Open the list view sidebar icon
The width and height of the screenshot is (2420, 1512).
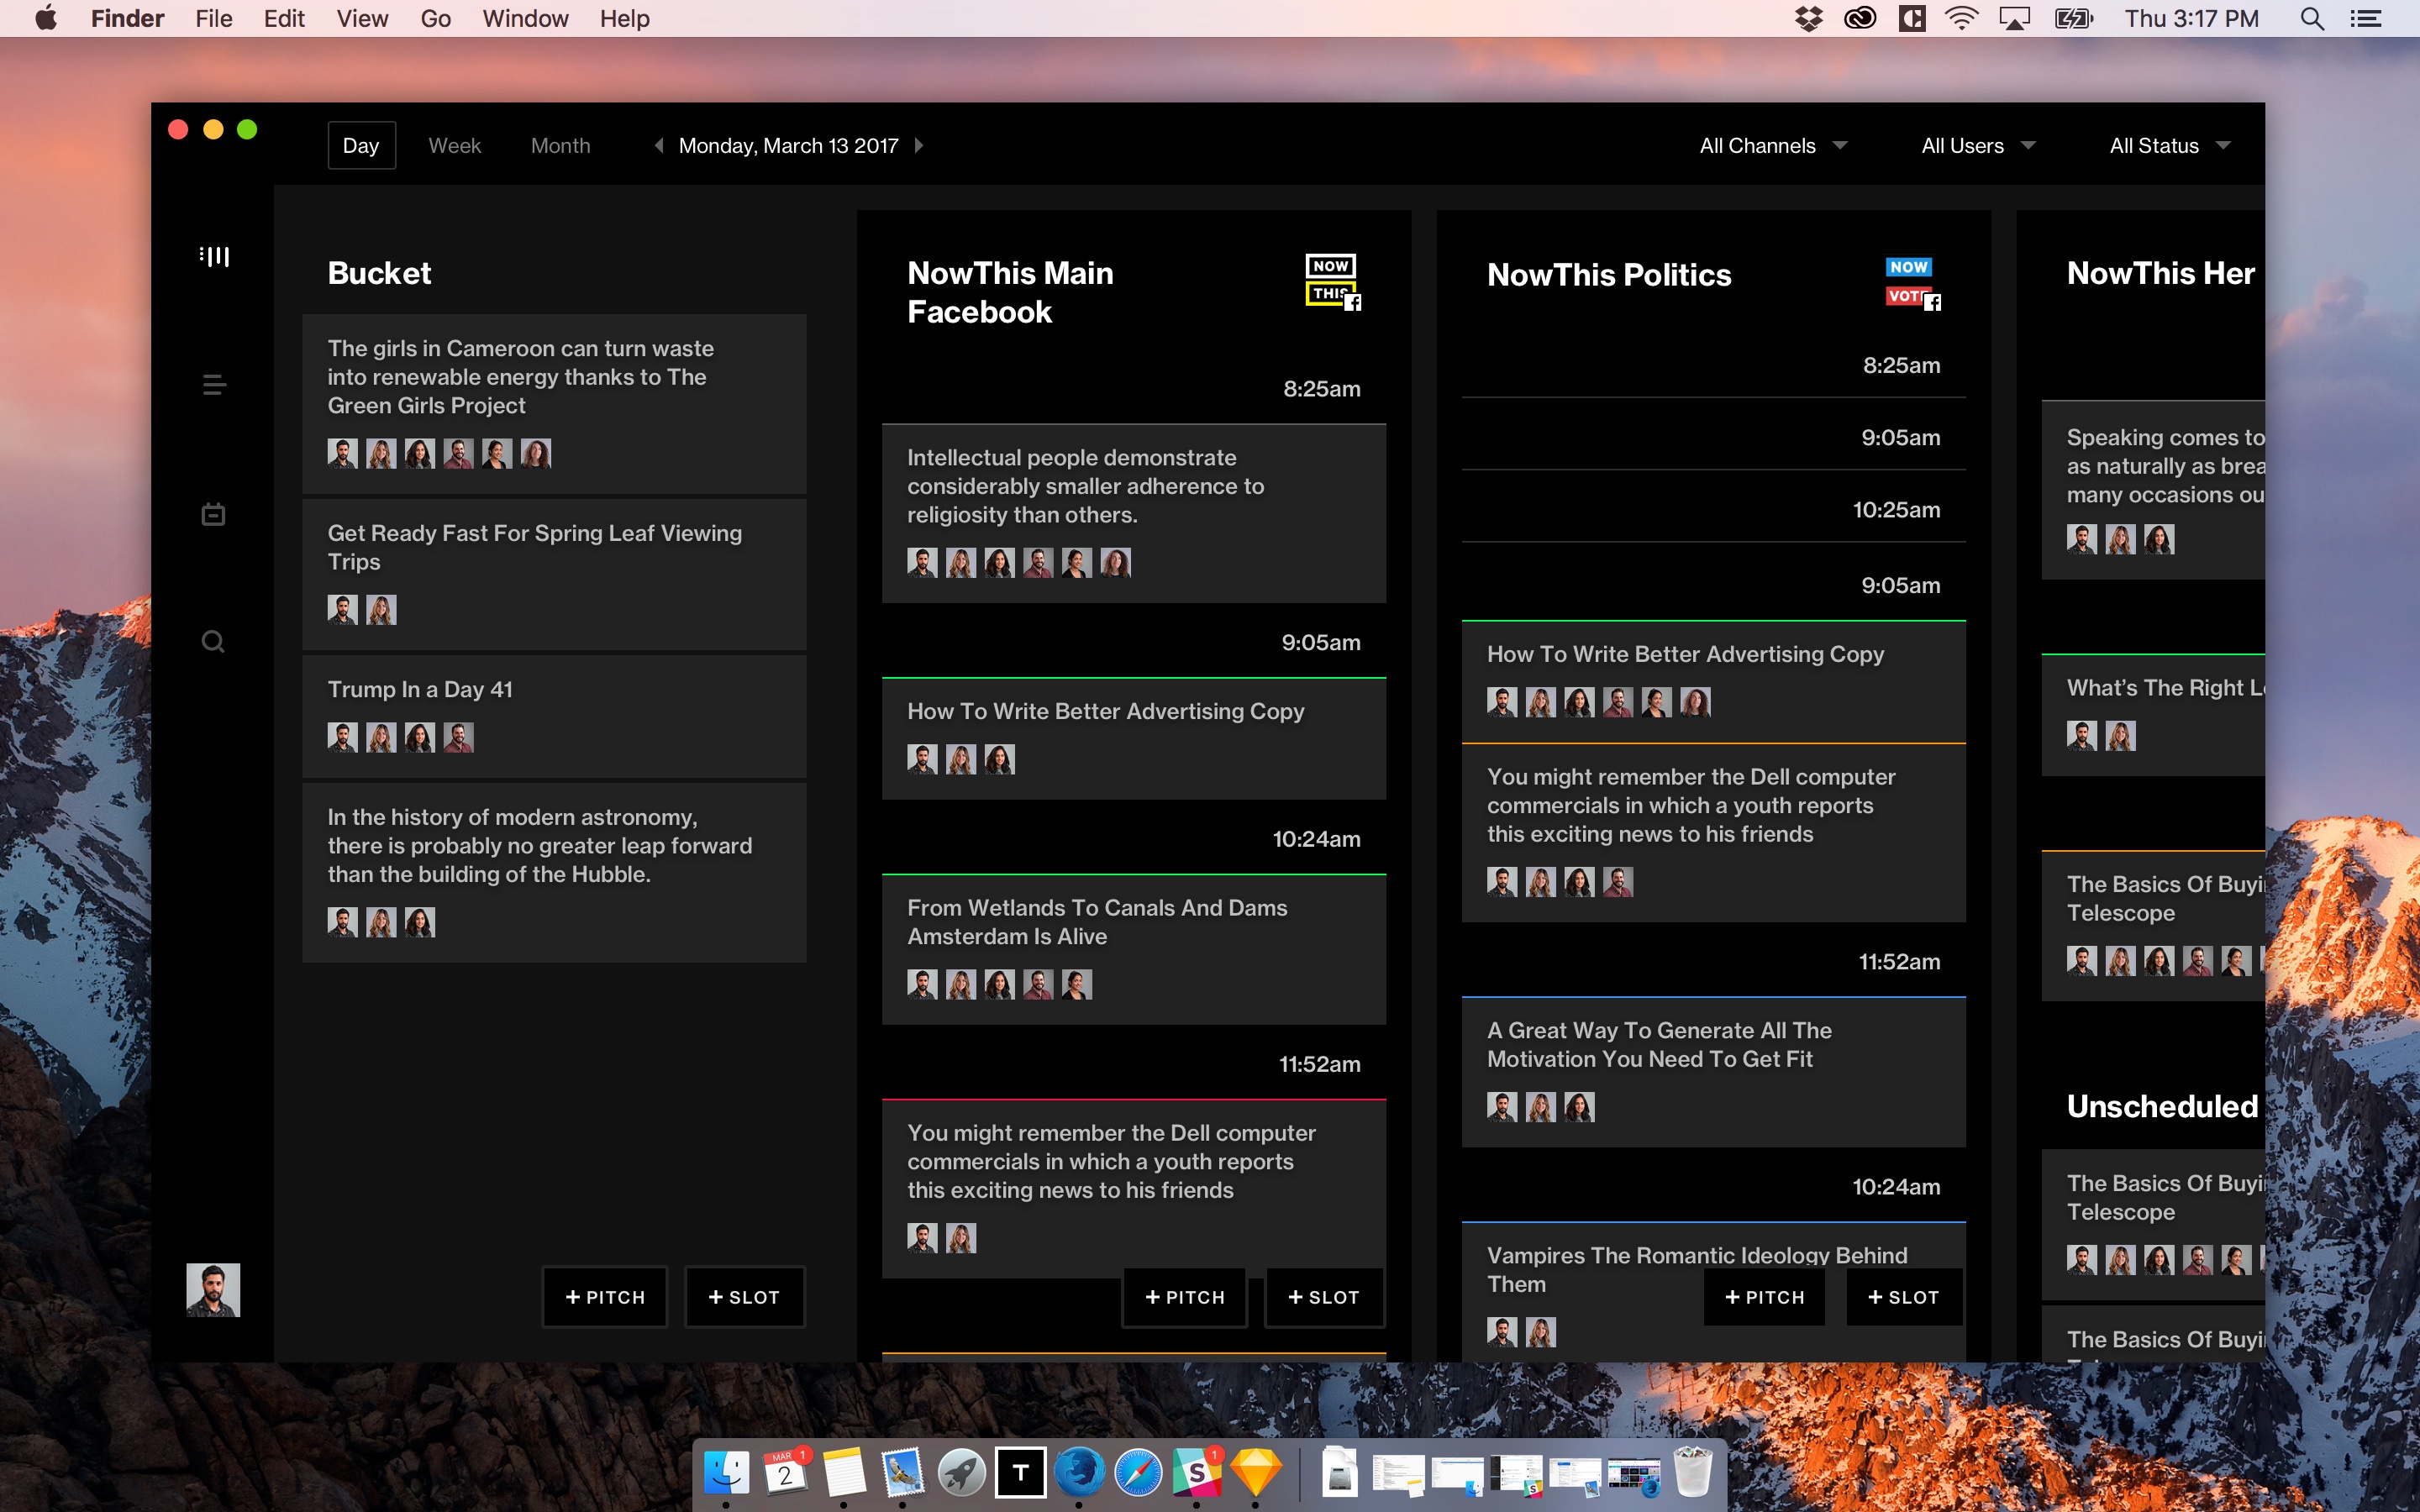[x=214, y=384]
